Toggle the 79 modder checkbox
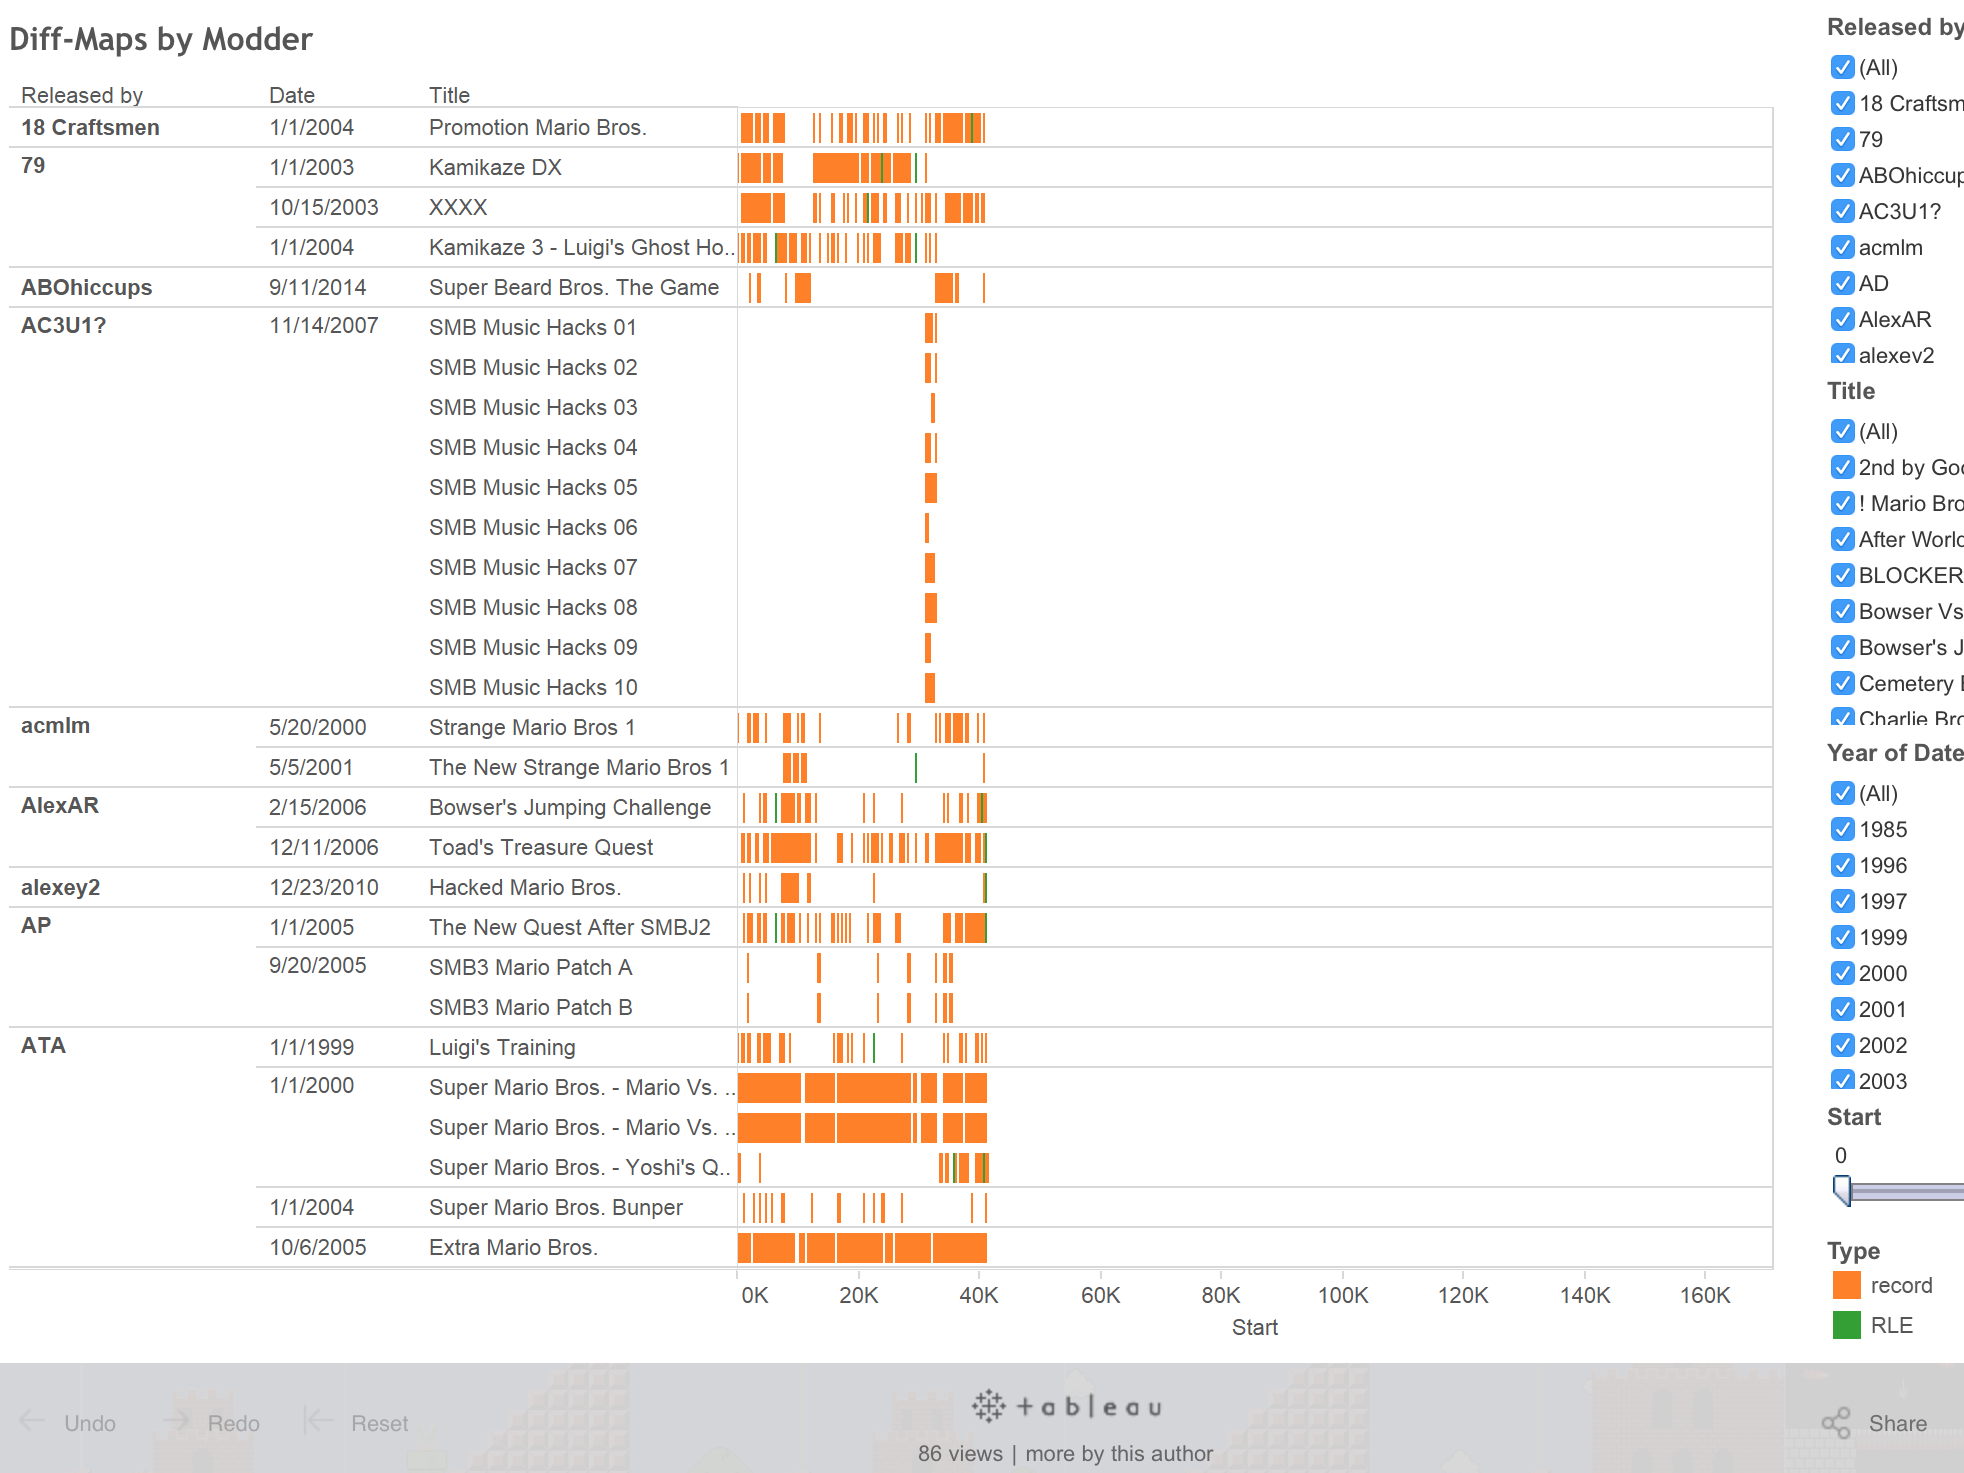Viewport: 1964px width, 1473px height. (1842, 139)
